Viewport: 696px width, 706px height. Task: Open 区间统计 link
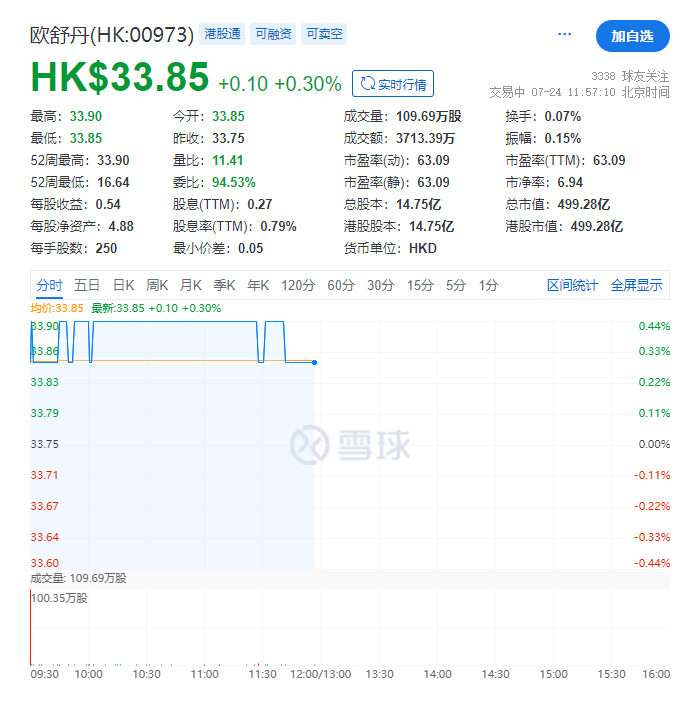[572, 285]
